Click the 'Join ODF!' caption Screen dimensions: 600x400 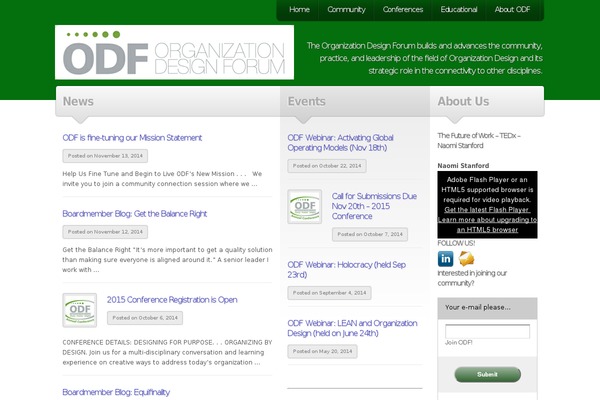(x=458, y=342)
